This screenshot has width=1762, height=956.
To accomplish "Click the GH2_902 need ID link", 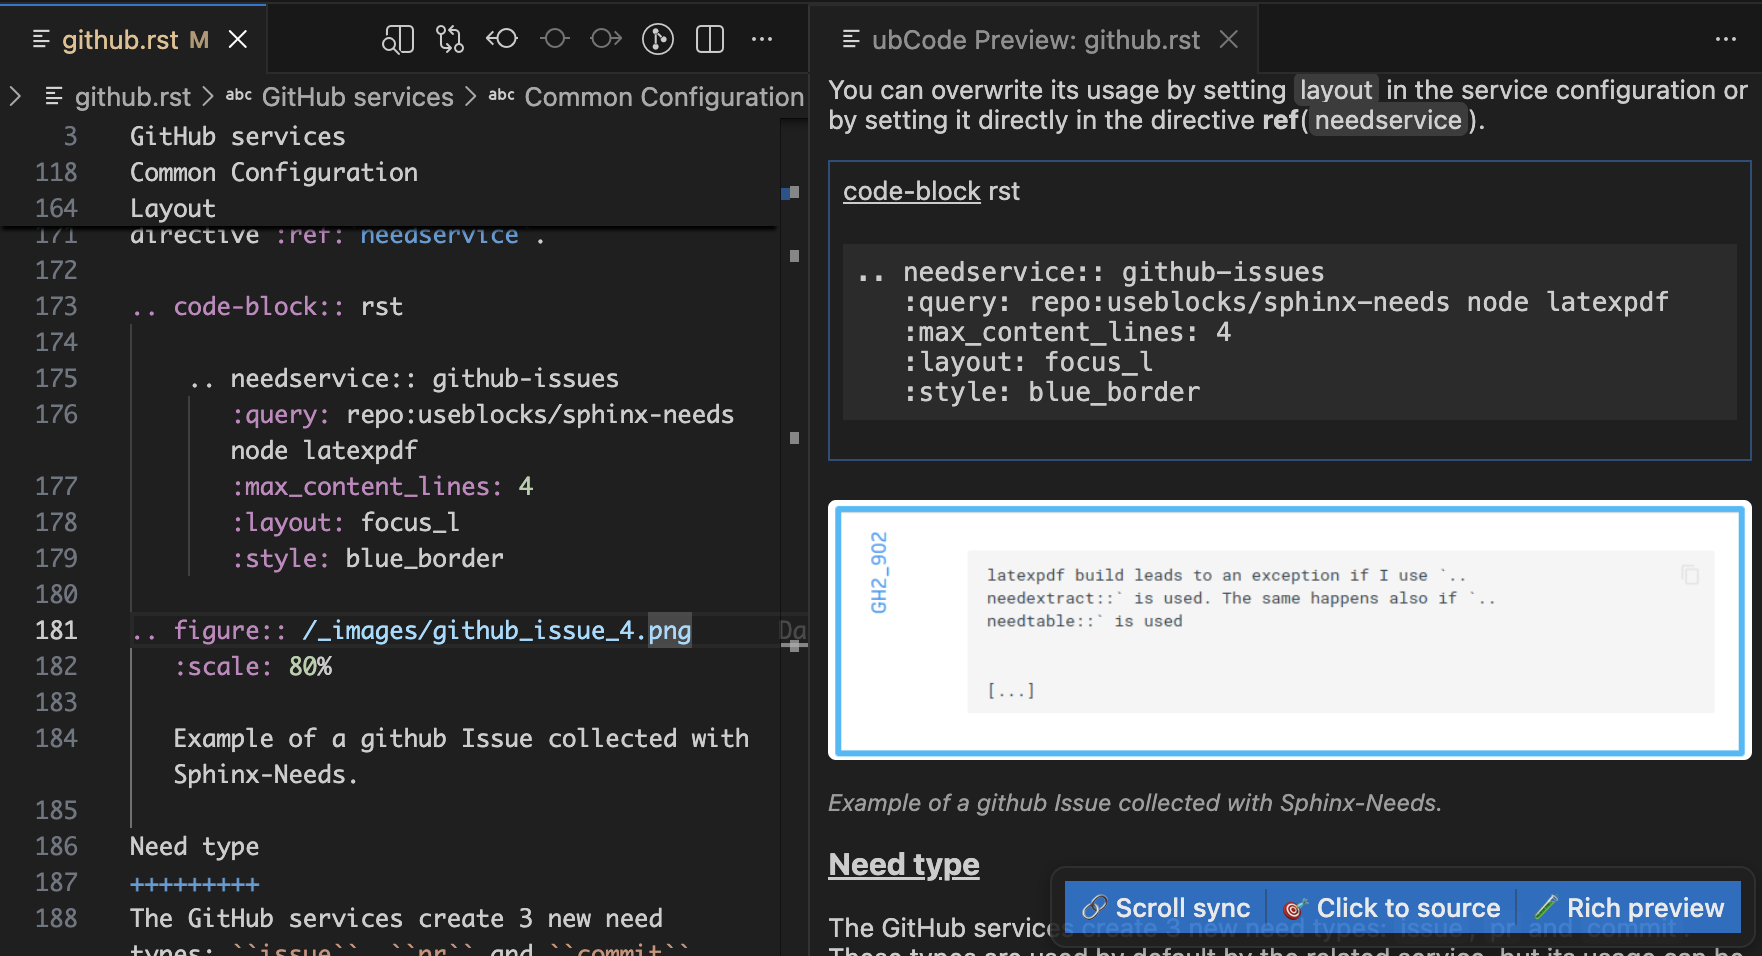I will click(x=879, y=572).
